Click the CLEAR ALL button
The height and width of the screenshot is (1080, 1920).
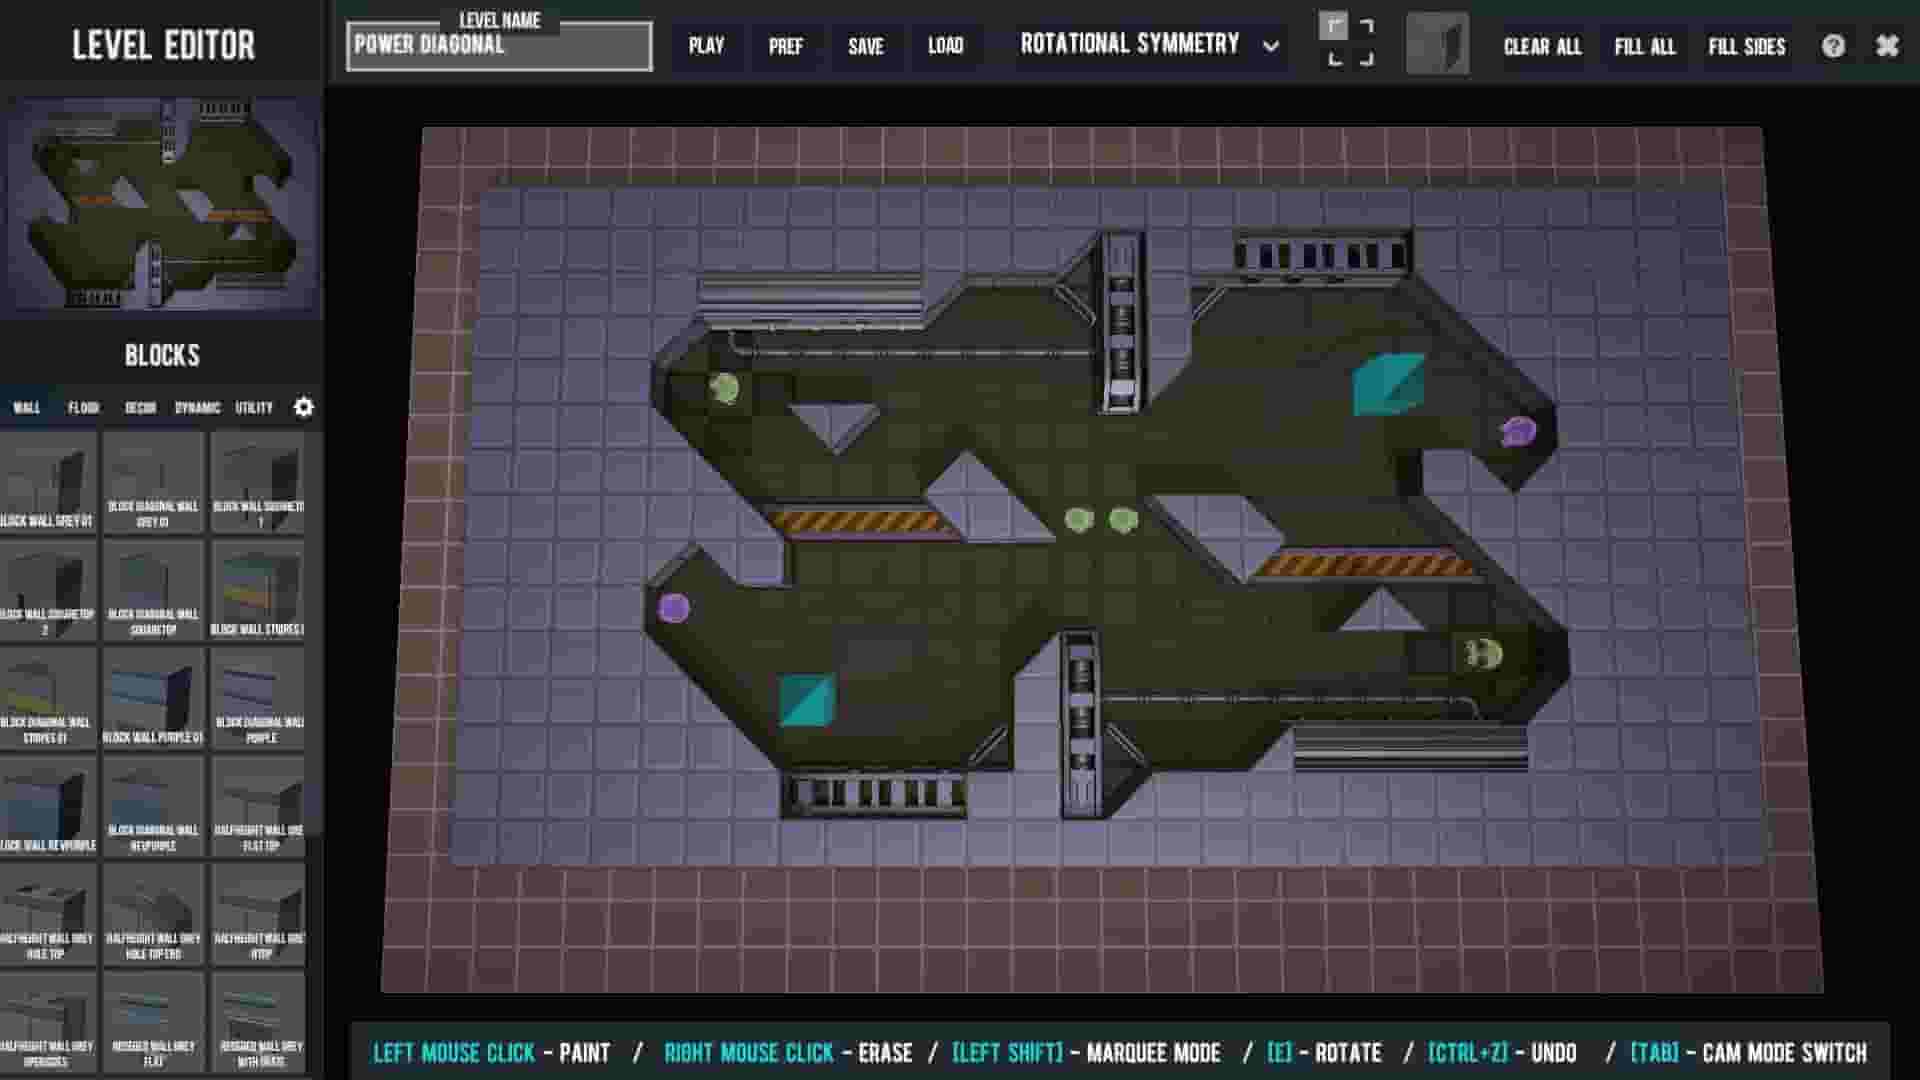click(1541, 46)
